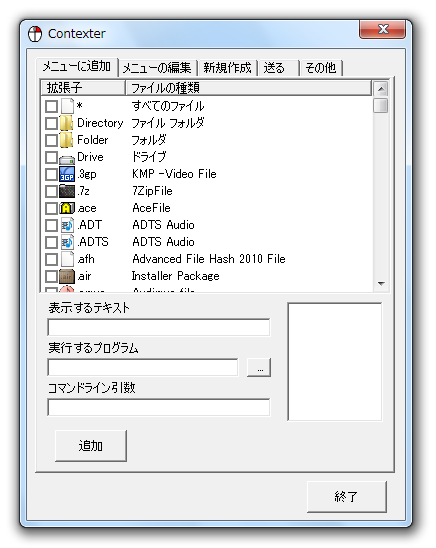Viewport: 436px width, 548px height.
Task: Click the 追加 button
Action: click(x=91, y=446)
